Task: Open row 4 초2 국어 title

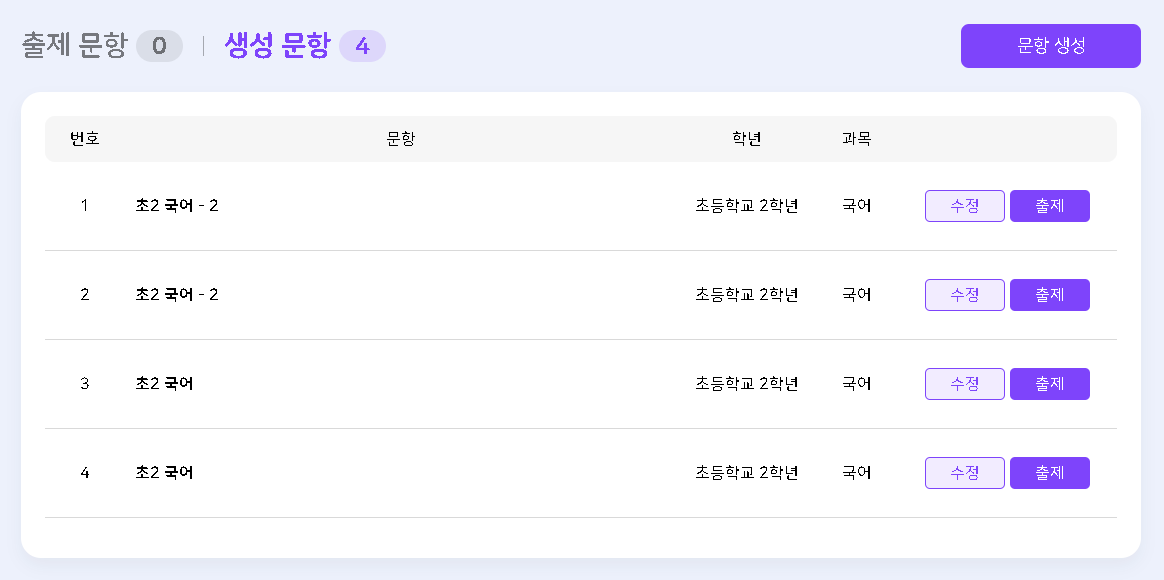Action: (164, 473)
